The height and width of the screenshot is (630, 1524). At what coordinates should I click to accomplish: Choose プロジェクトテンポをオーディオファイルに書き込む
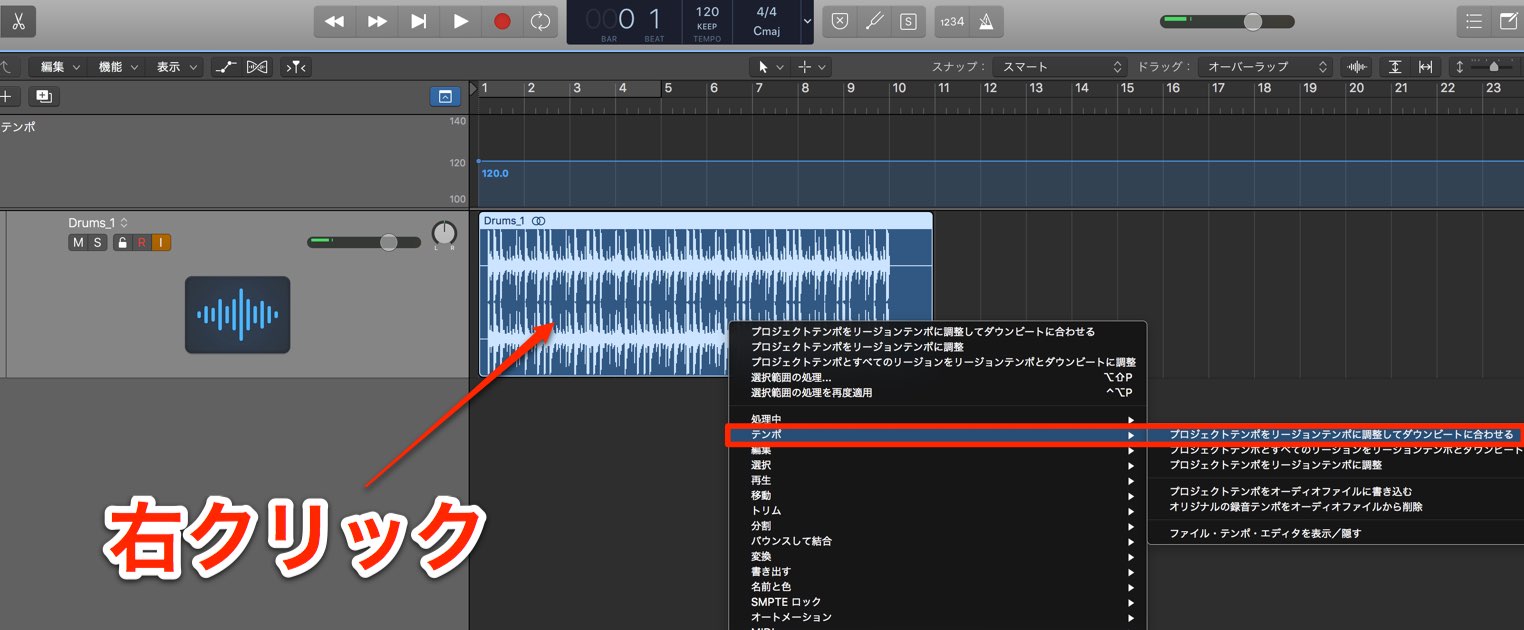coord(1336,491)
